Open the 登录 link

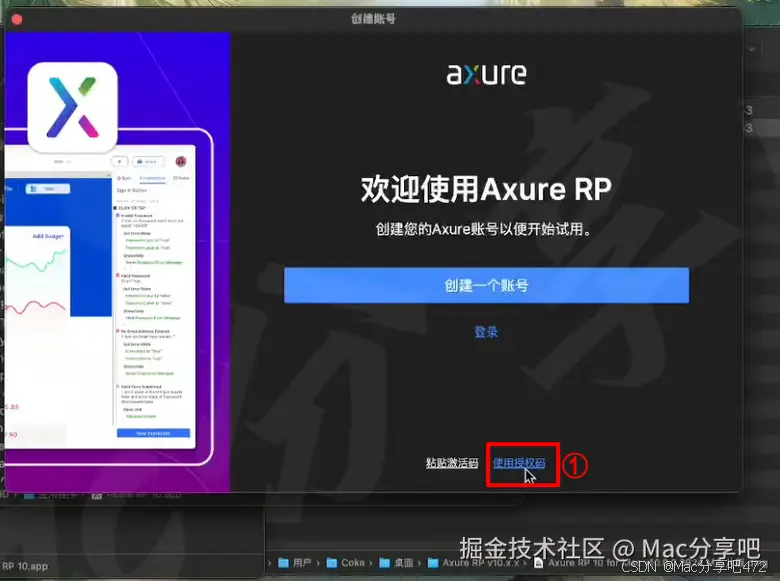(x=486, y=332)
